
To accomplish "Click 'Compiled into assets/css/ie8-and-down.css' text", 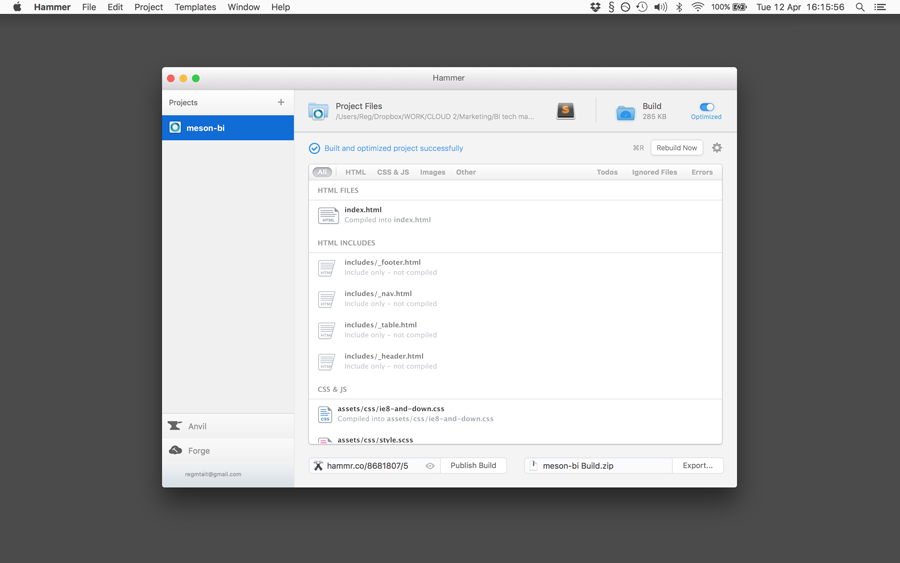I will click(x=416, y=419).
